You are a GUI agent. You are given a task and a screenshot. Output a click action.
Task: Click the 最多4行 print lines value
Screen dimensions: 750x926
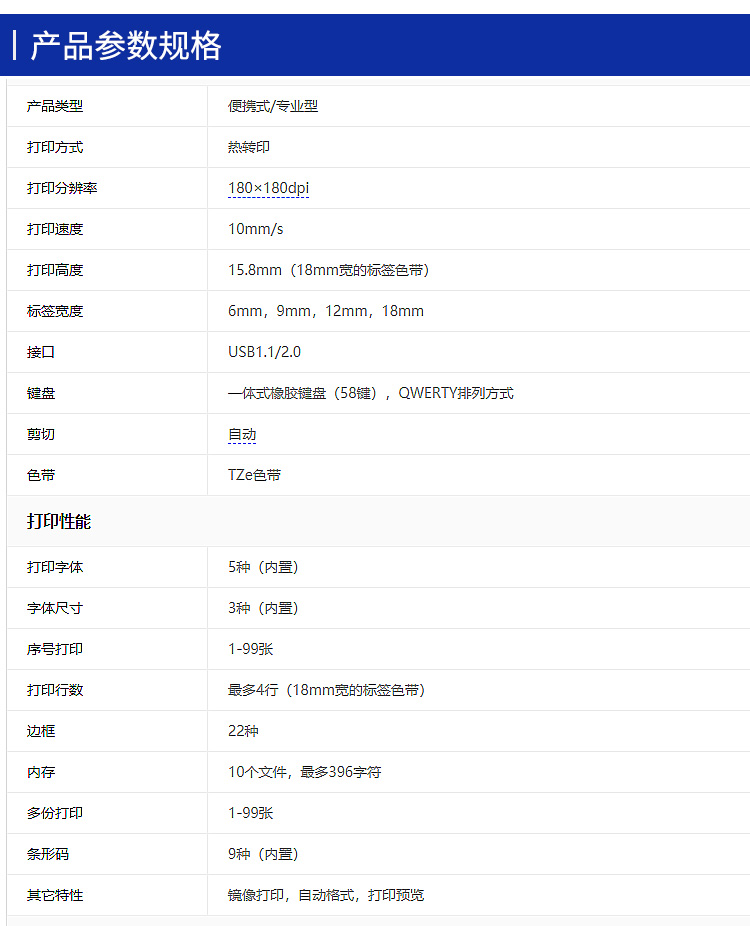tap(327, 690)
